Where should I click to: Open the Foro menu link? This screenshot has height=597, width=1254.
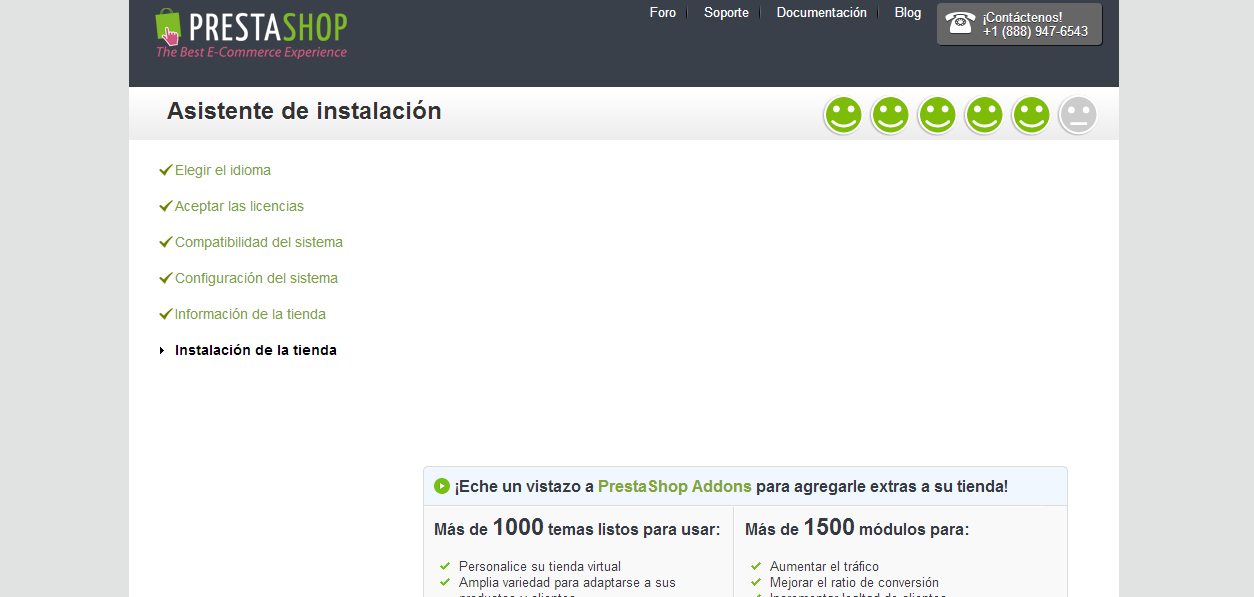click(x=663, y=13)
